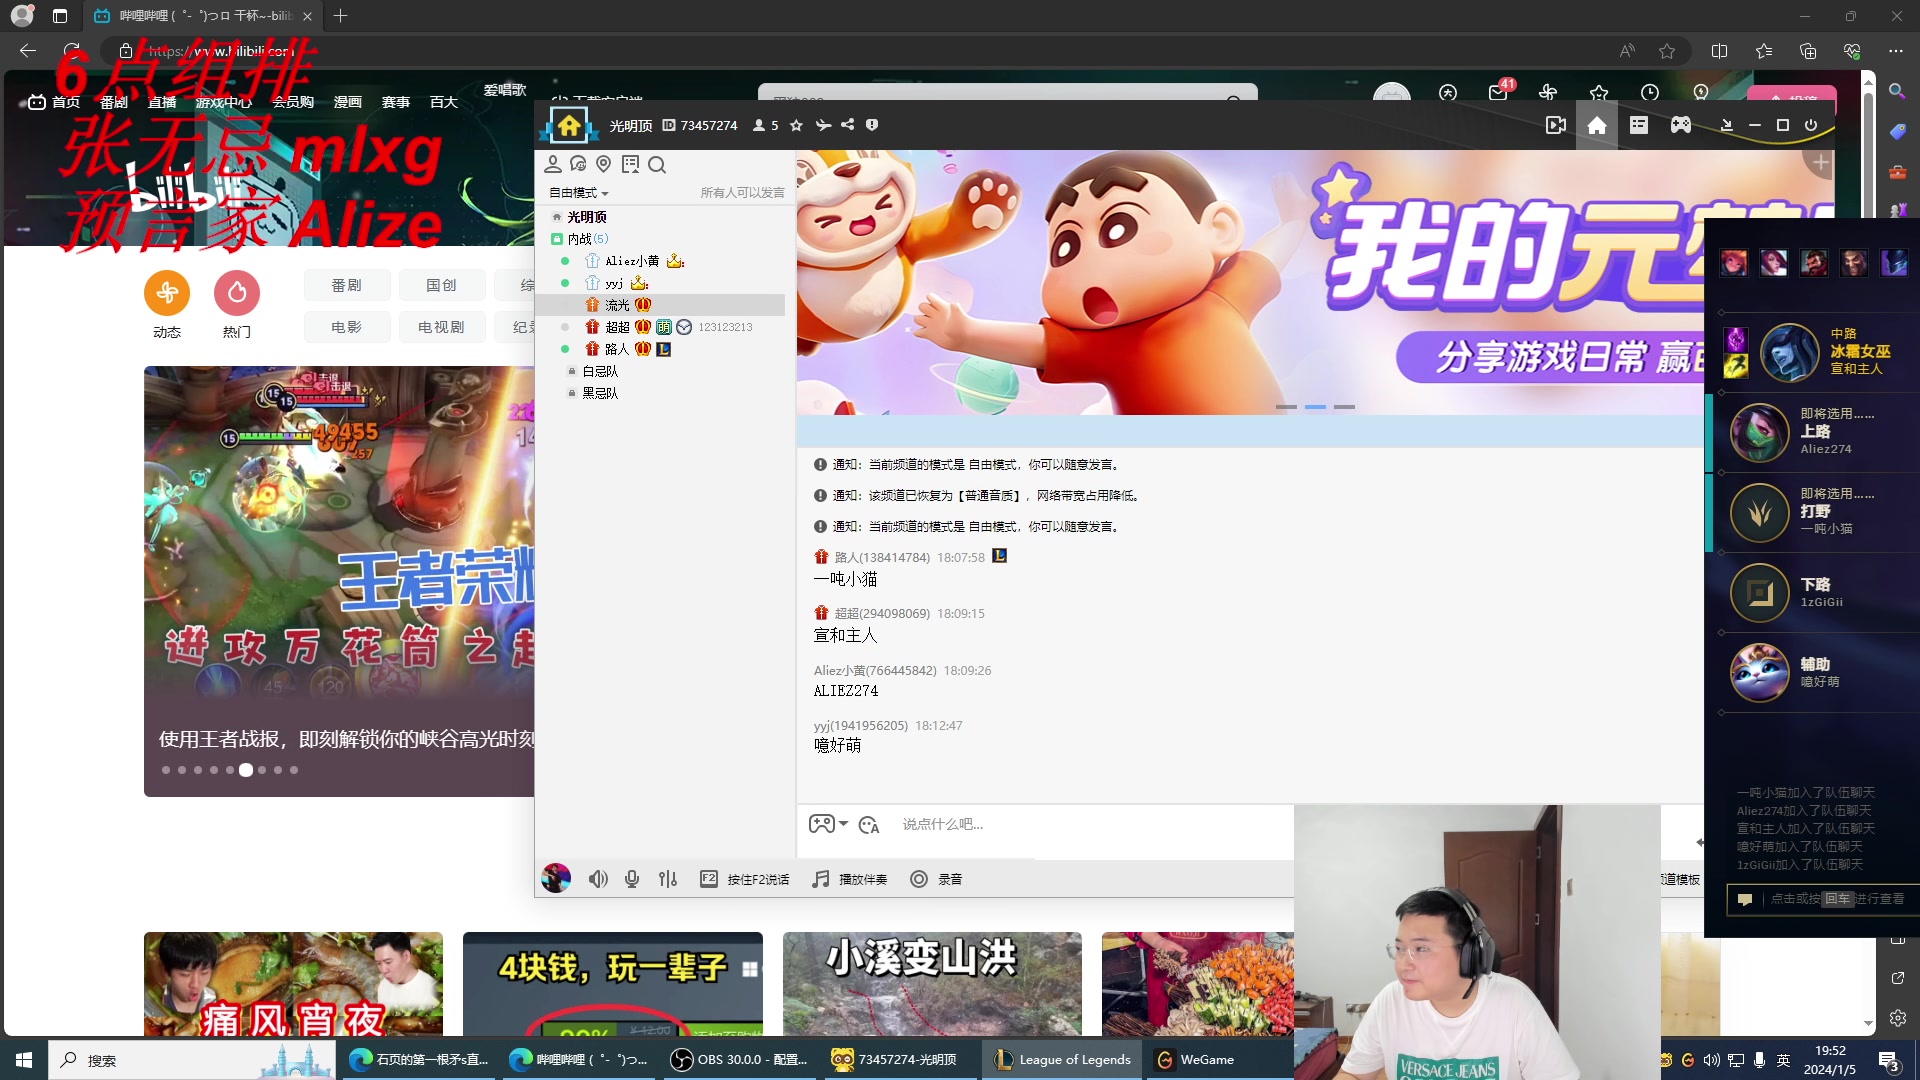Open the locked 黑忌队 sub-channel
1920x1080 pixels.
[x=600, y=393]
